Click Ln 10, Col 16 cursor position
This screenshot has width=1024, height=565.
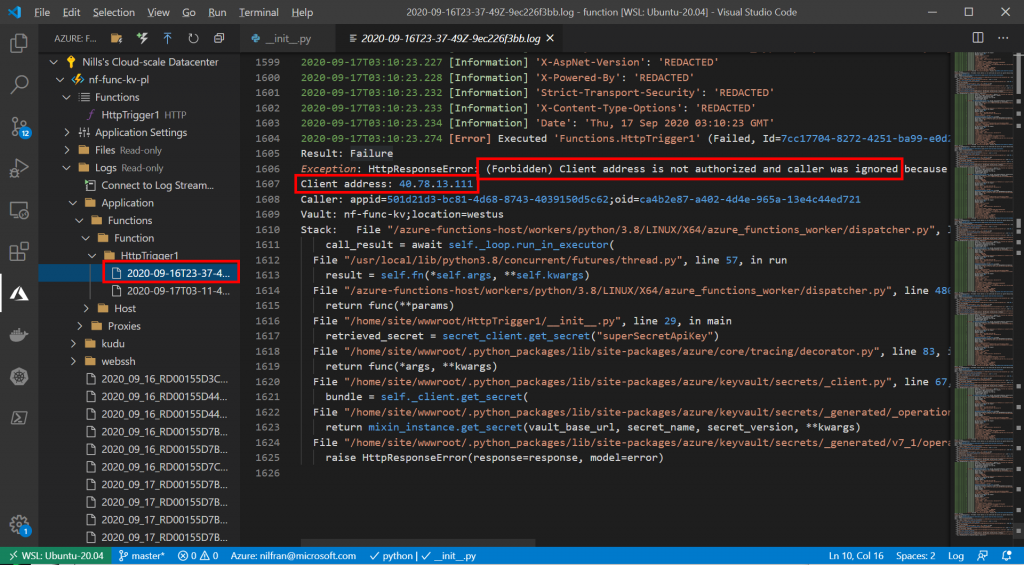(x=856, y=556)
